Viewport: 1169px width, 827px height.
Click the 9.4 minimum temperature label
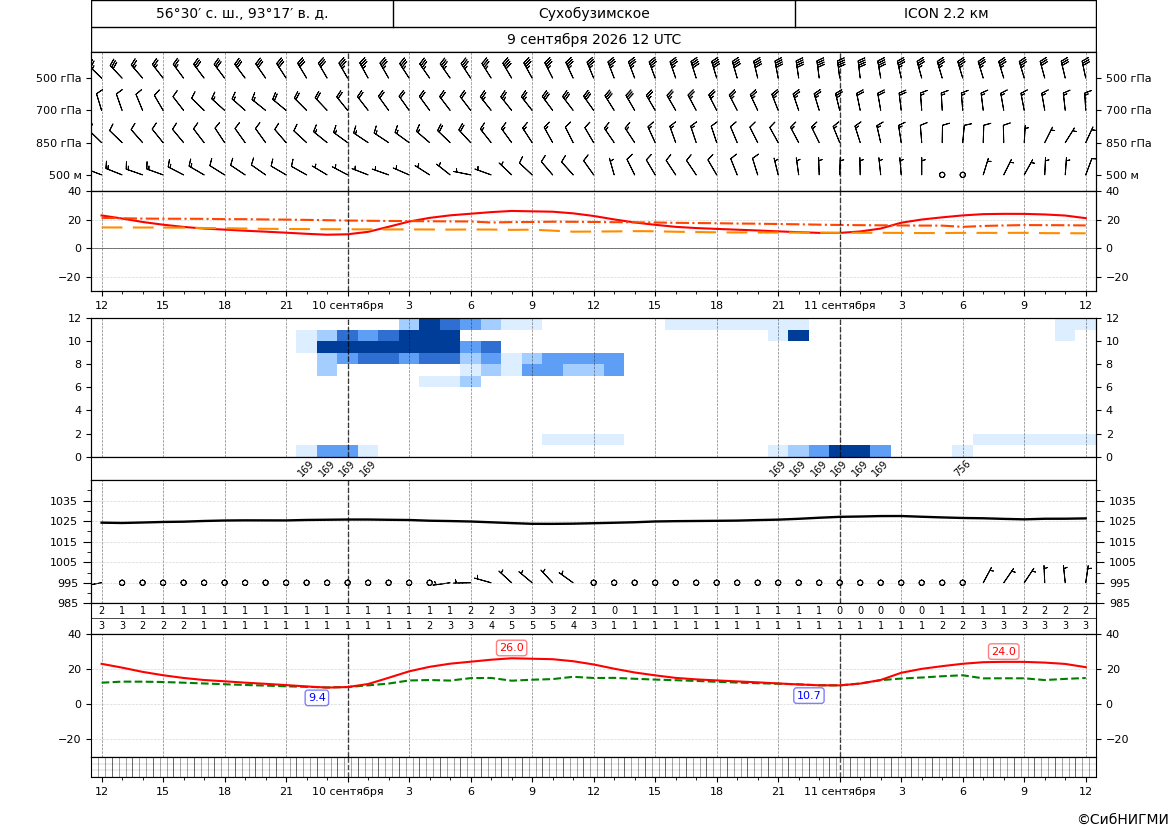[x=317, y=697]
